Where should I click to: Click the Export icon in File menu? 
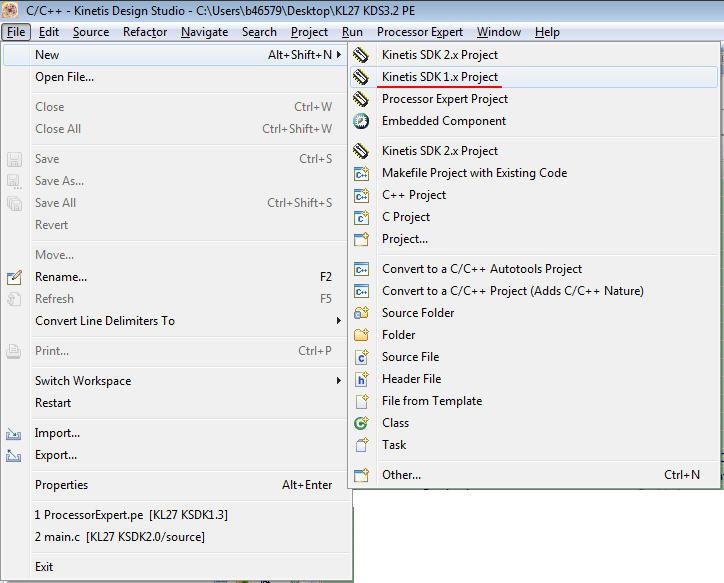click(13, 456)
